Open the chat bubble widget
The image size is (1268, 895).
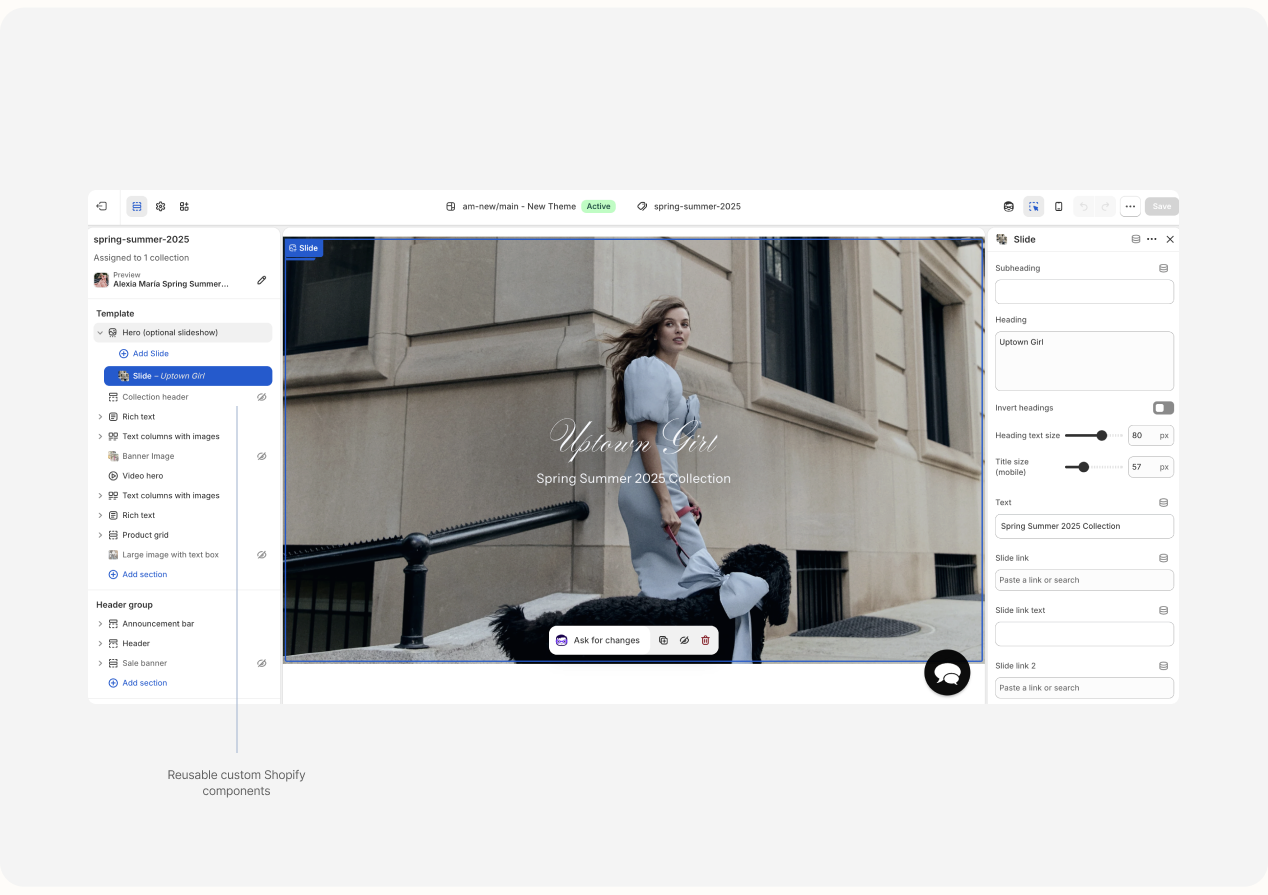pyautogui.click(x=947, y=672)
